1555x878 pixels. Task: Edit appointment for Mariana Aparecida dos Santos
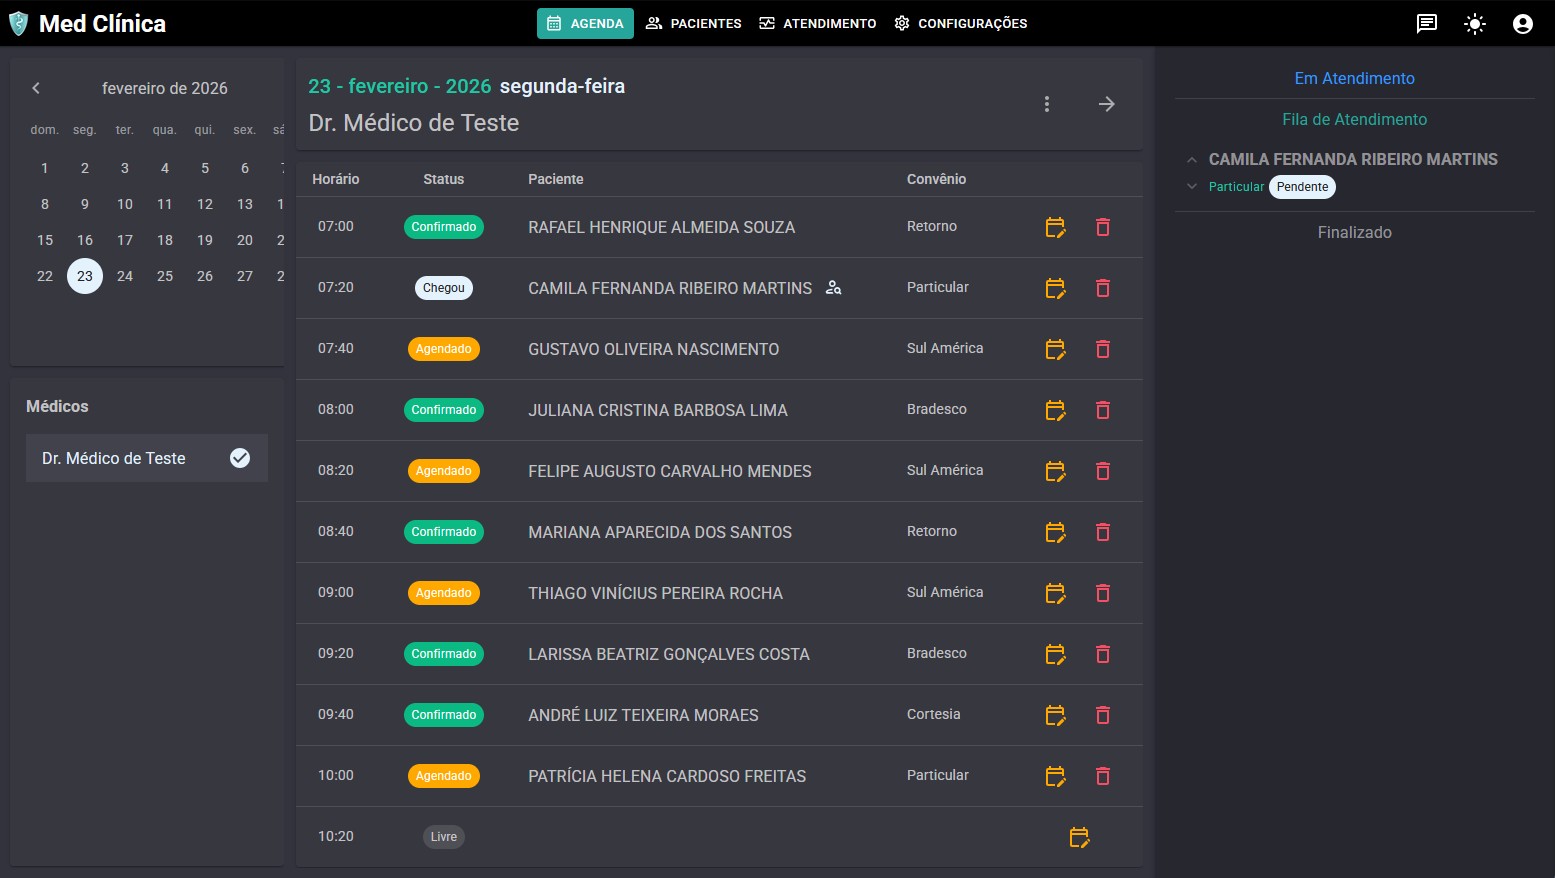1055,532
